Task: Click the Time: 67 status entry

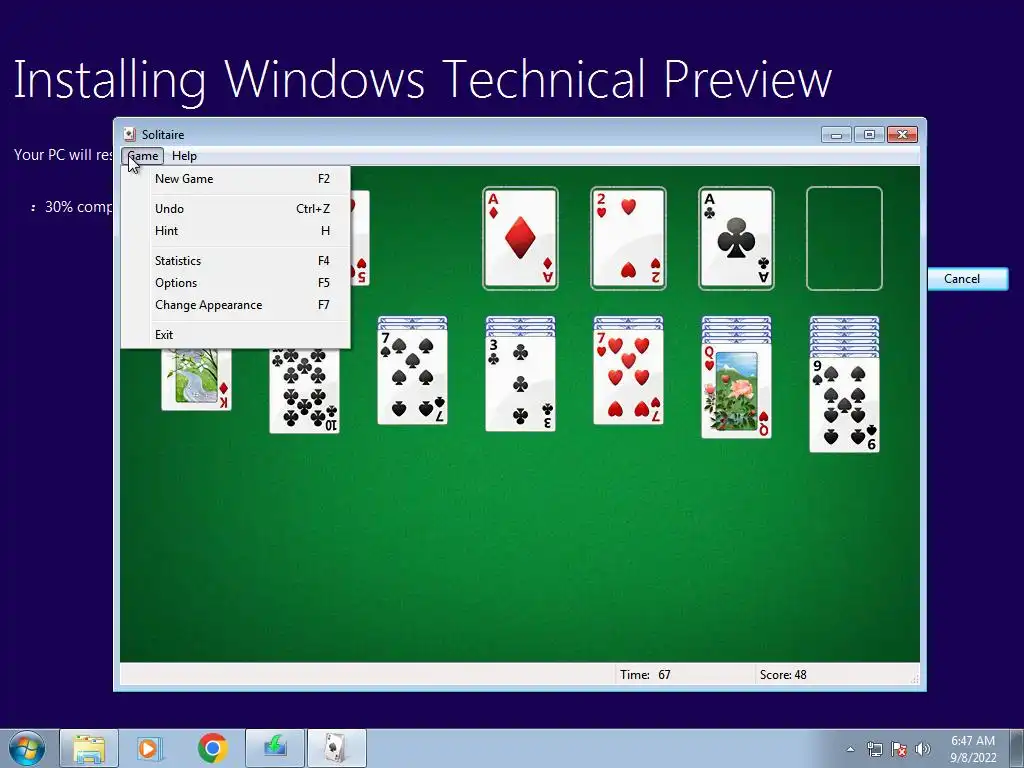Action: tap(645, 675)
